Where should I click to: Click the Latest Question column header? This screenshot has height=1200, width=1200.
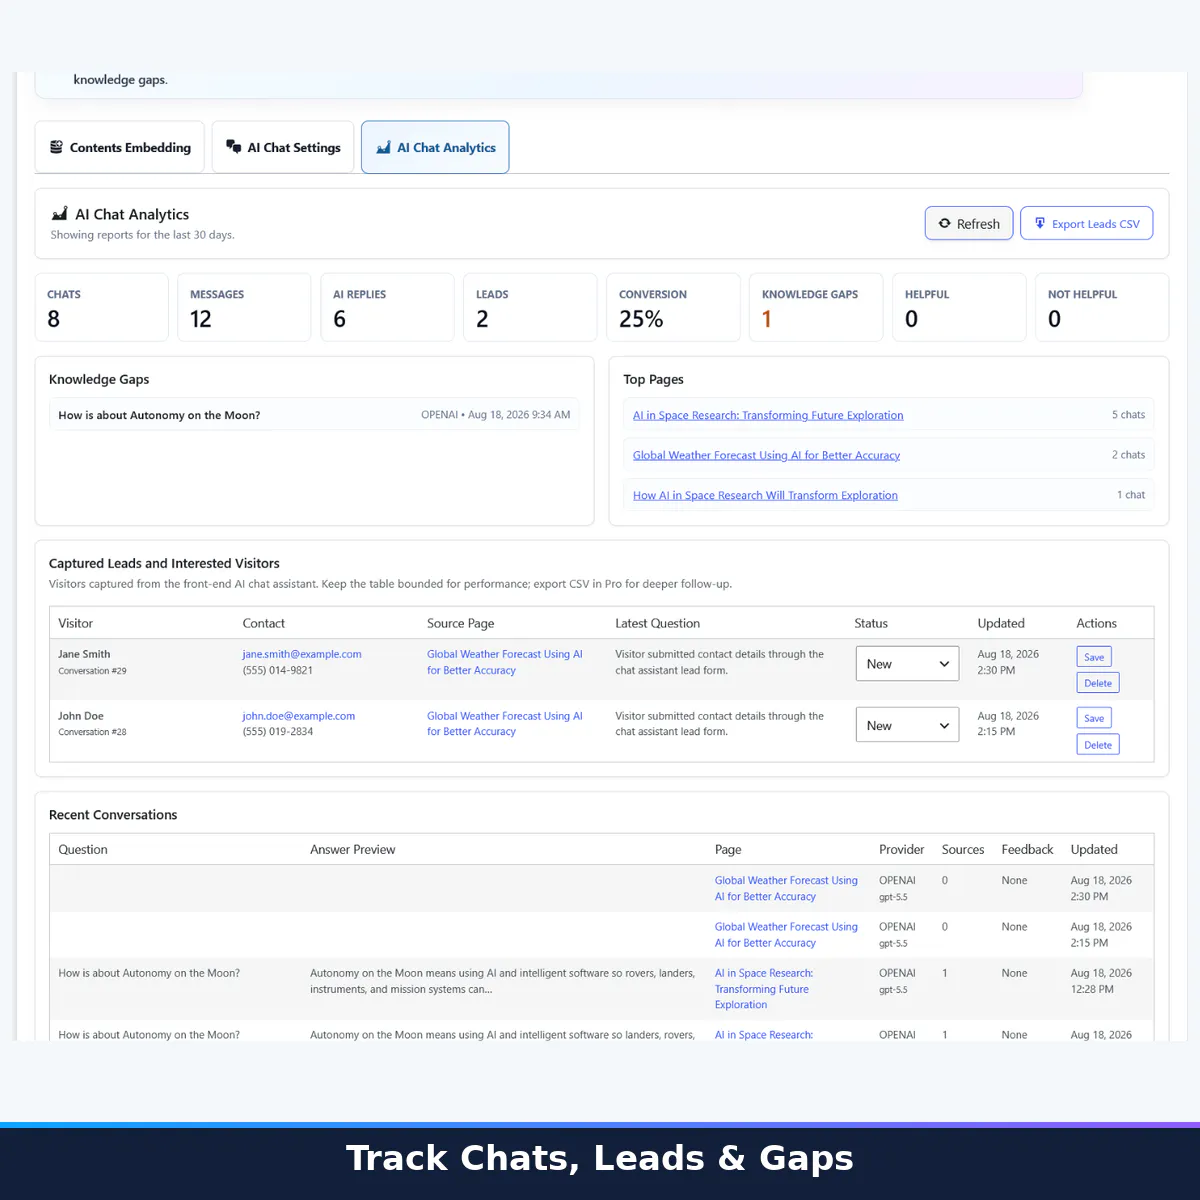pos(657,623)
